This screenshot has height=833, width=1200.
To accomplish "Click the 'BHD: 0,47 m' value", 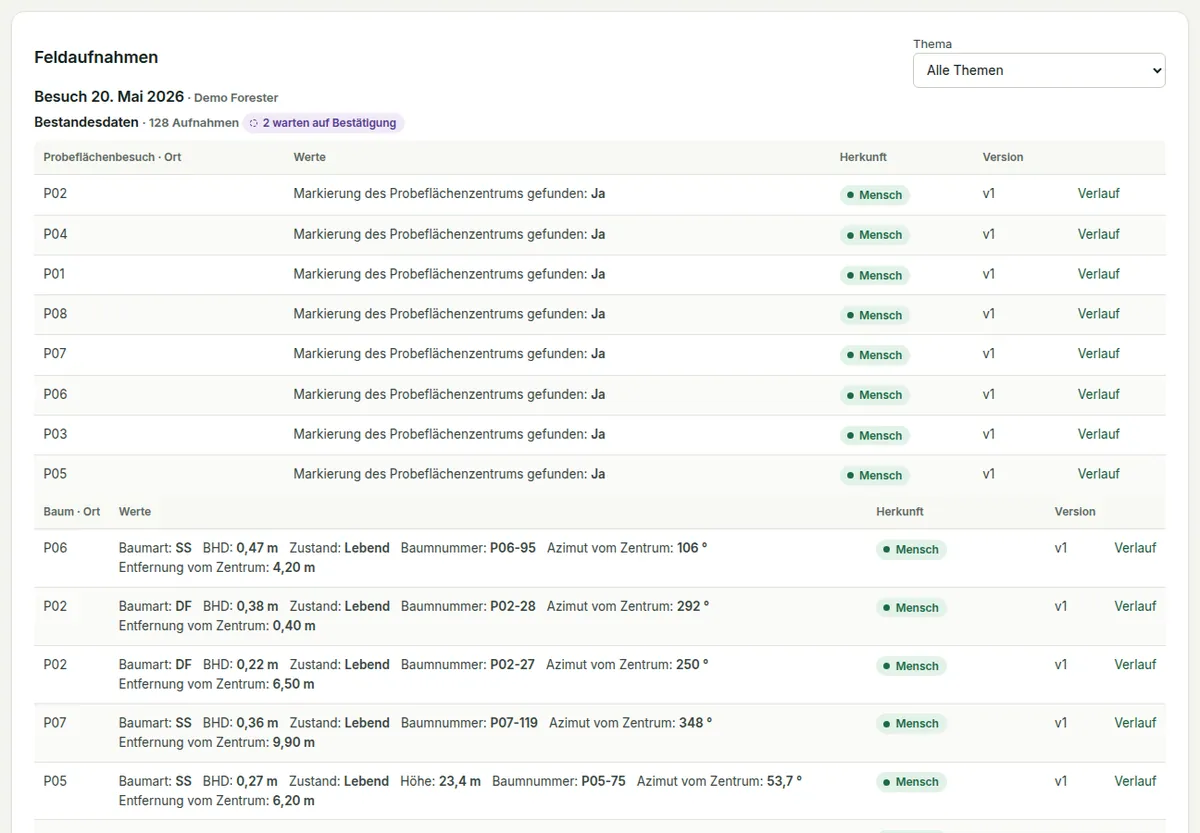I will tap(241, 548).
